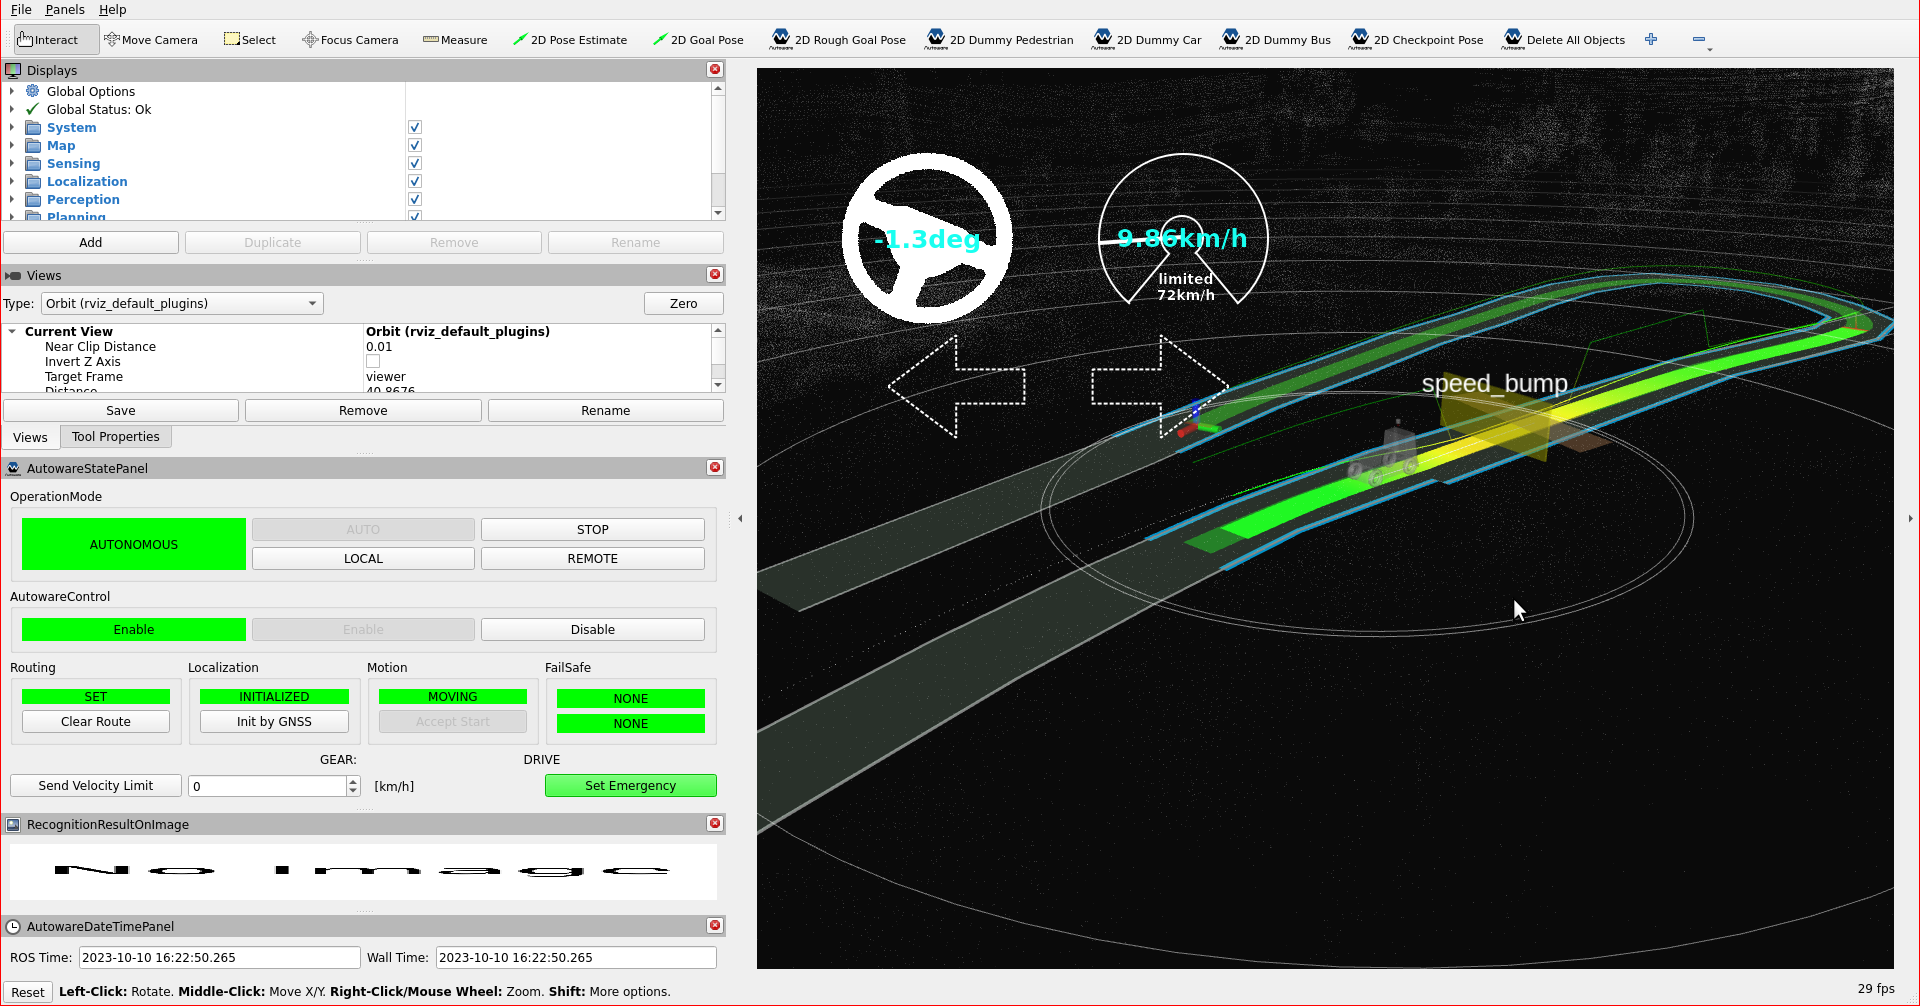
Task: Click the Clear Route button
Action: point(95,721)
